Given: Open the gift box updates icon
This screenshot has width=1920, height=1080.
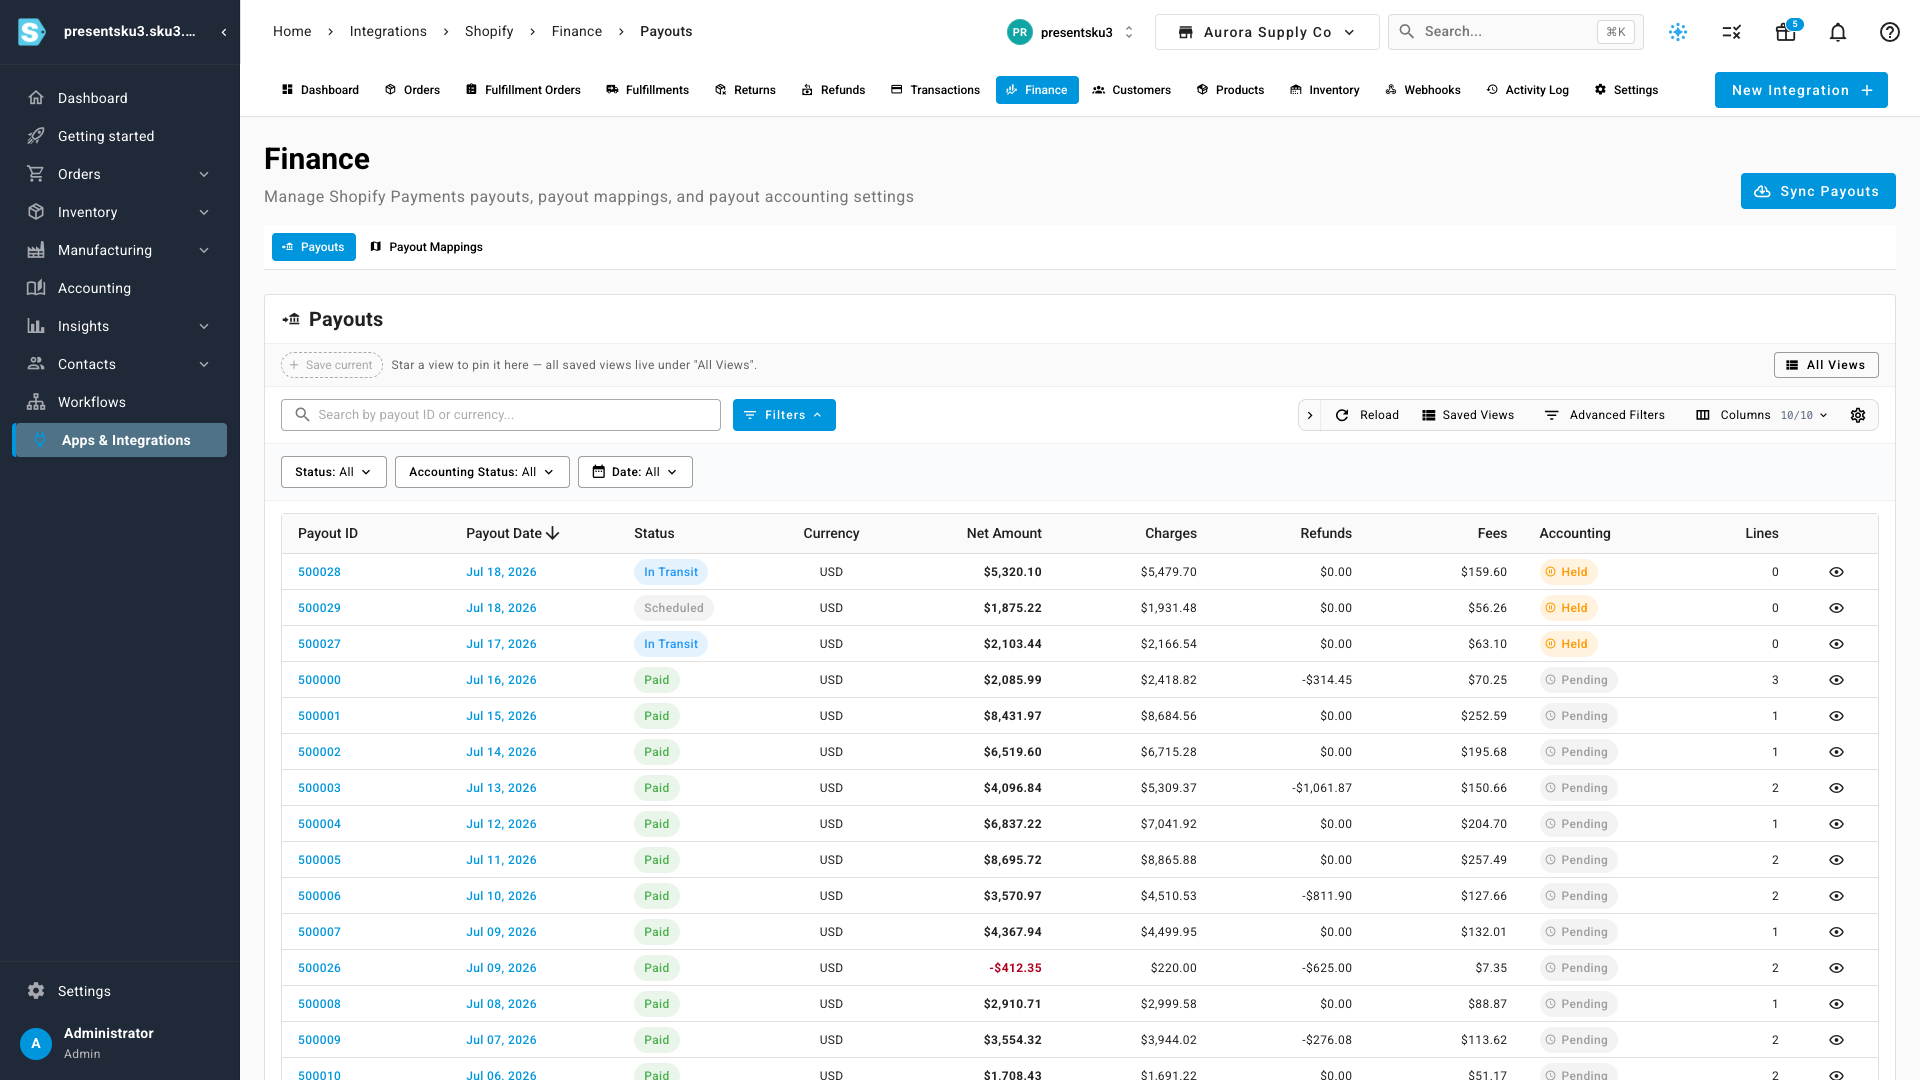Looking at the screenshot, I should pos(1786,32).
